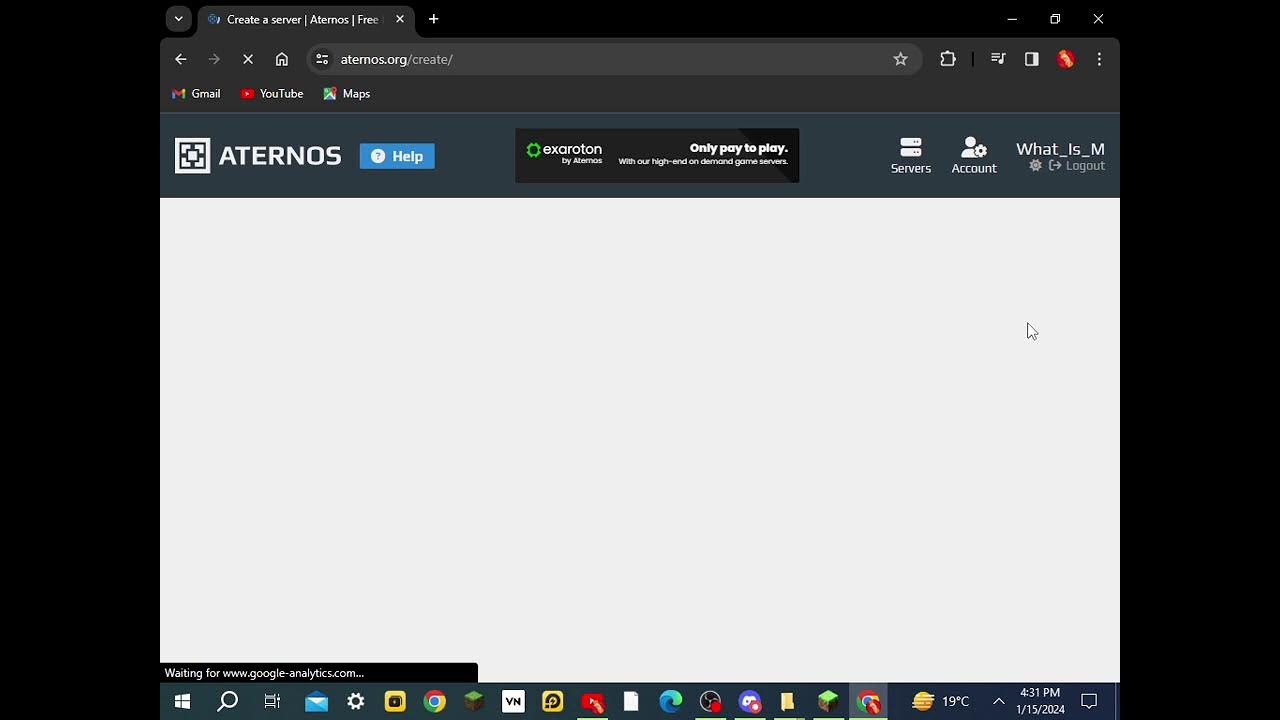Open the Chrome profile avatar

(x=1066, y=59)
